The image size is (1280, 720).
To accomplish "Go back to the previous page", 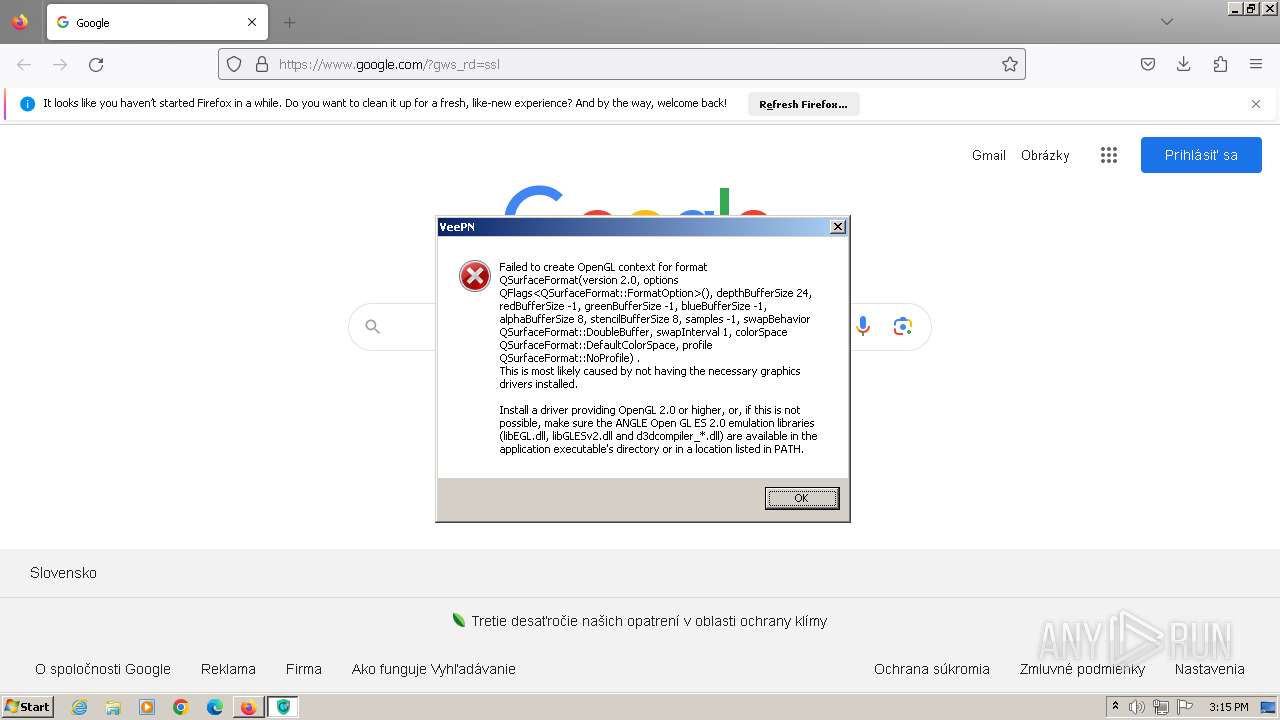I will coord(24,64).
